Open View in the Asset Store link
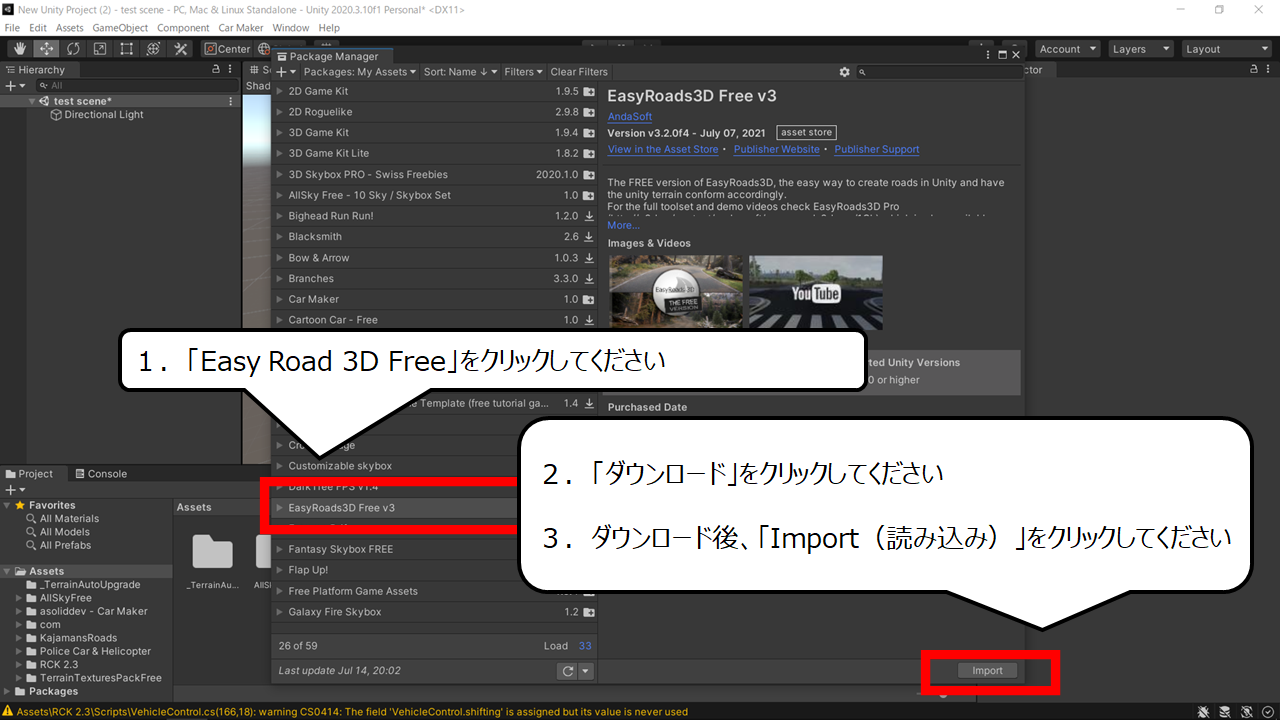1280x720 pixels. coord(663,149)
